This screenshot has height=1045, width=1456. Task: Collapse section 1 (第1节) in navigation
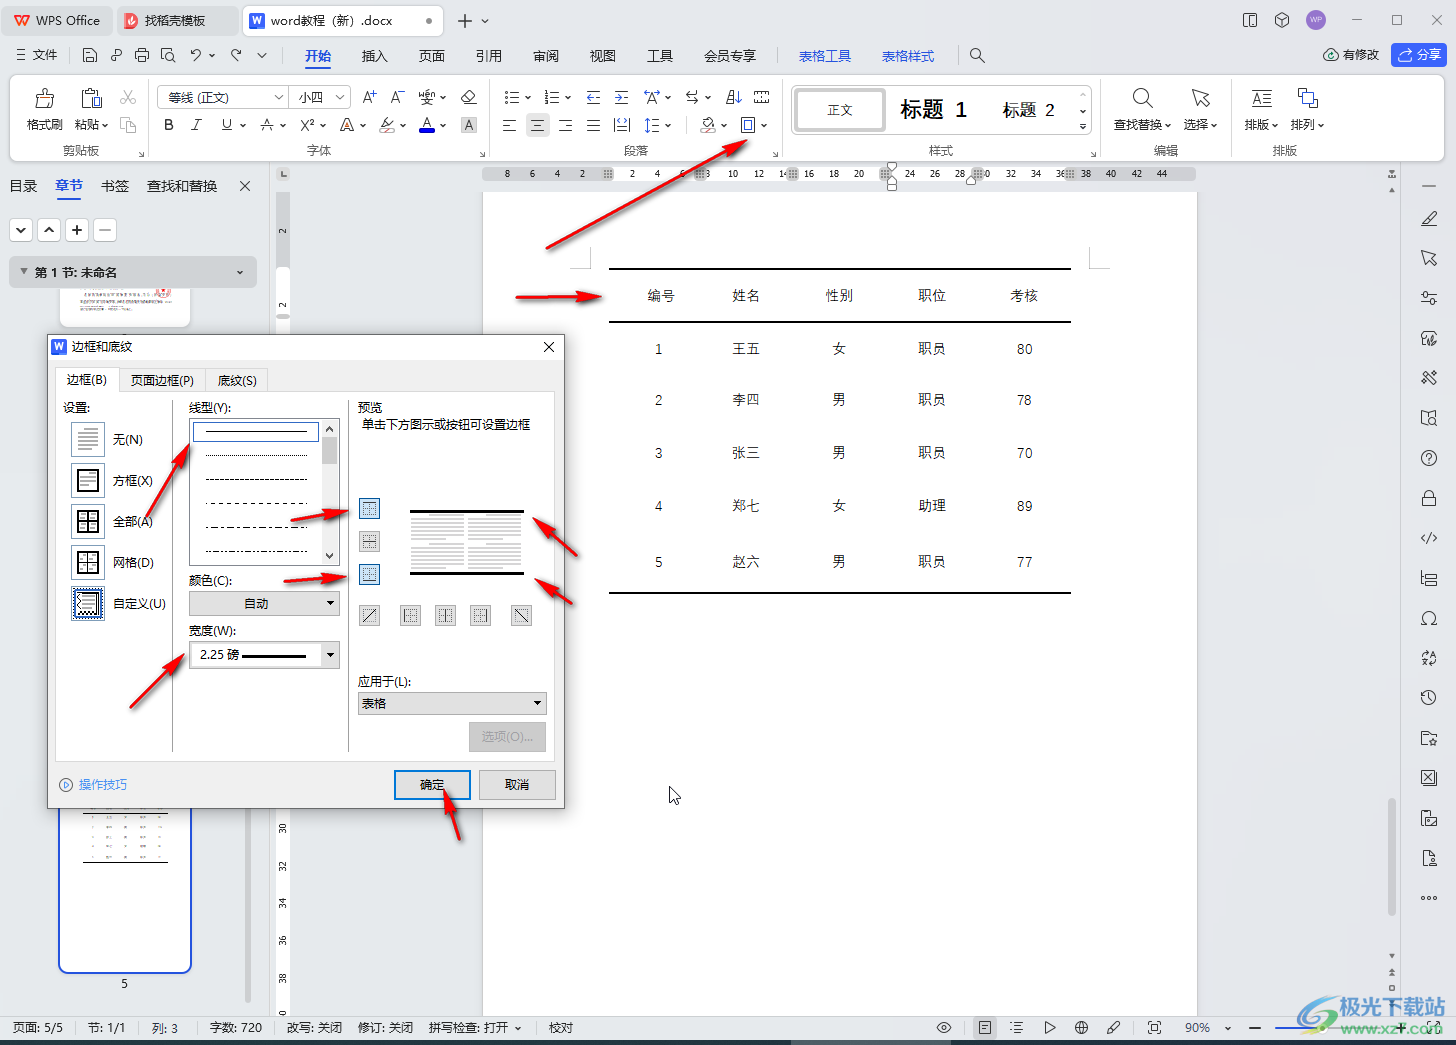pos(24,272)
